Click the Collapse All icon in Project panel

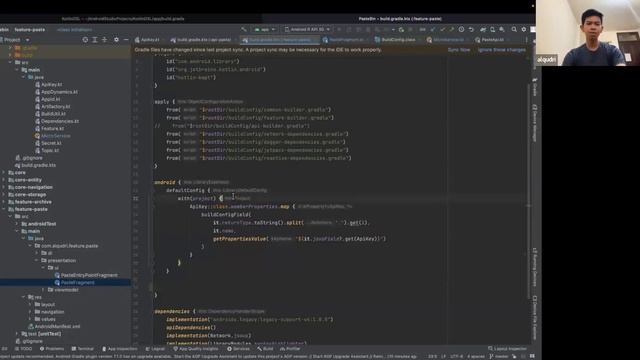[x=104, y=40]
